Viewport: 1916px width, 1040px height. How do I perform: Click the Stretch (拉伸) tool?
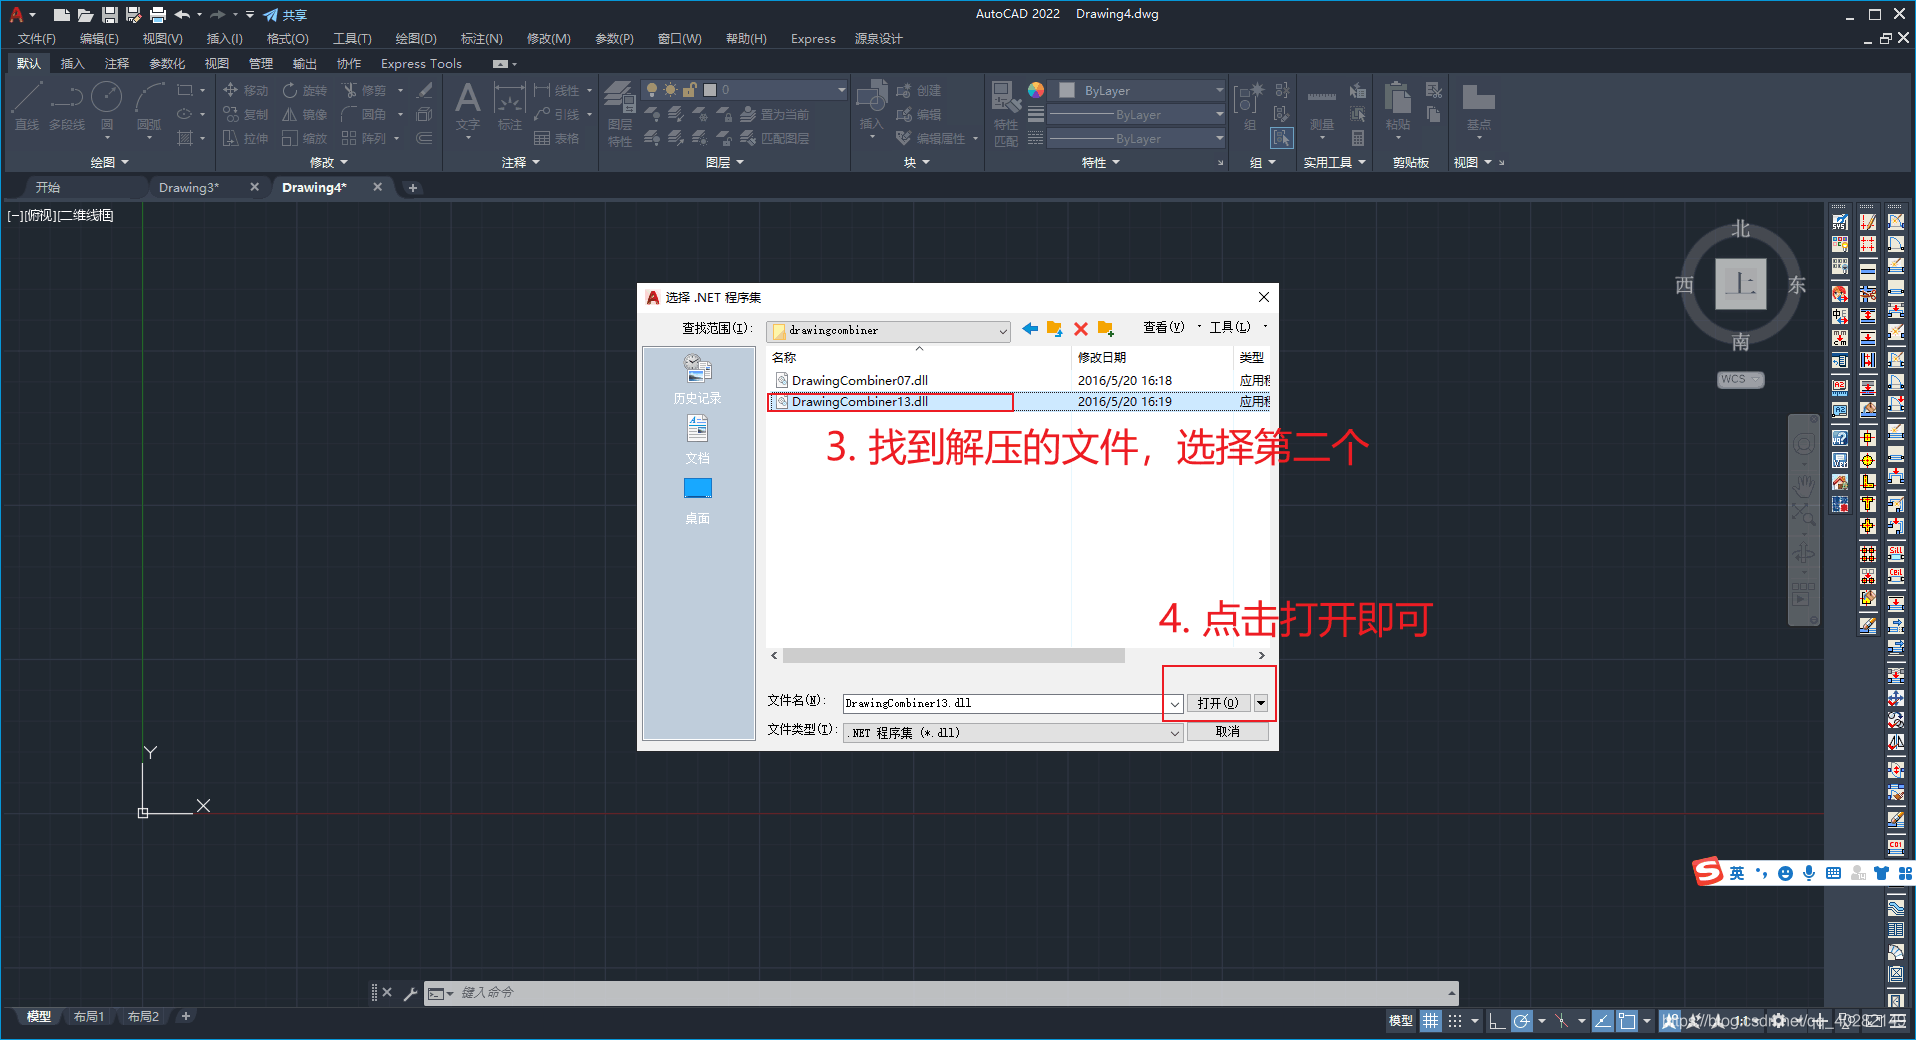245,138
